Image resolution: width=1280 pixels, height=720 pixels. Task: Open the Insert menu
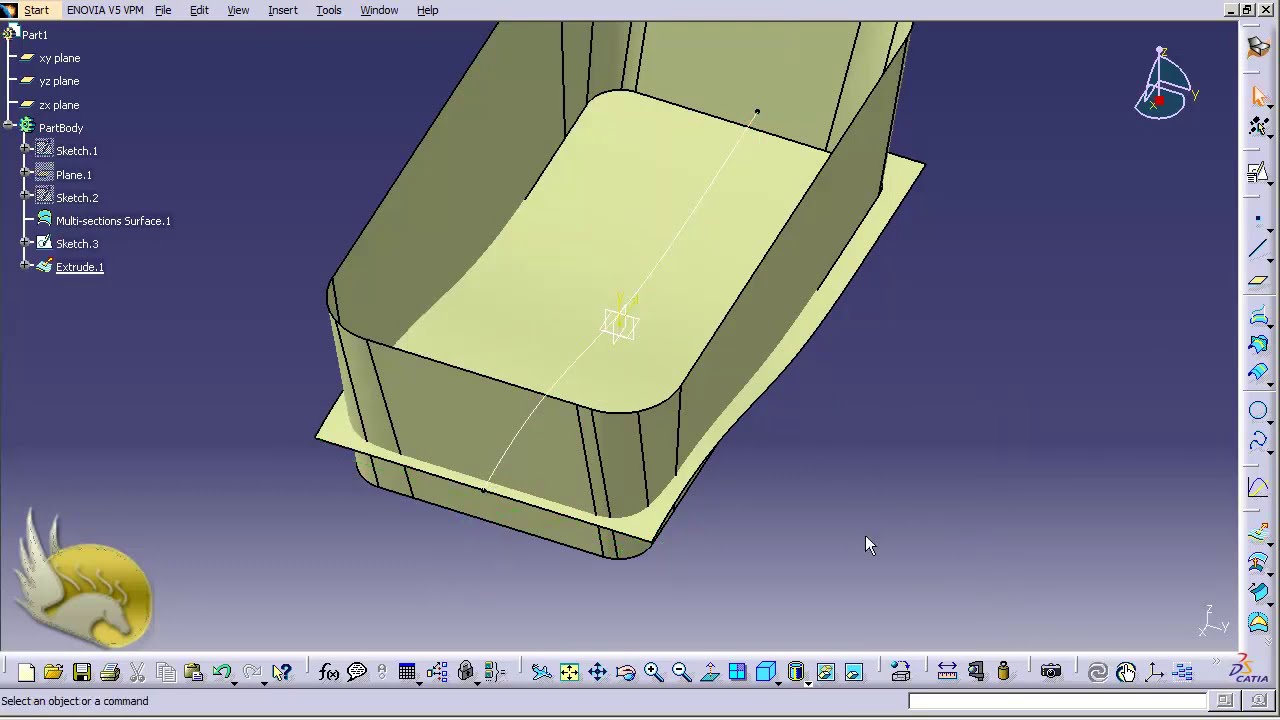point(283,10)
